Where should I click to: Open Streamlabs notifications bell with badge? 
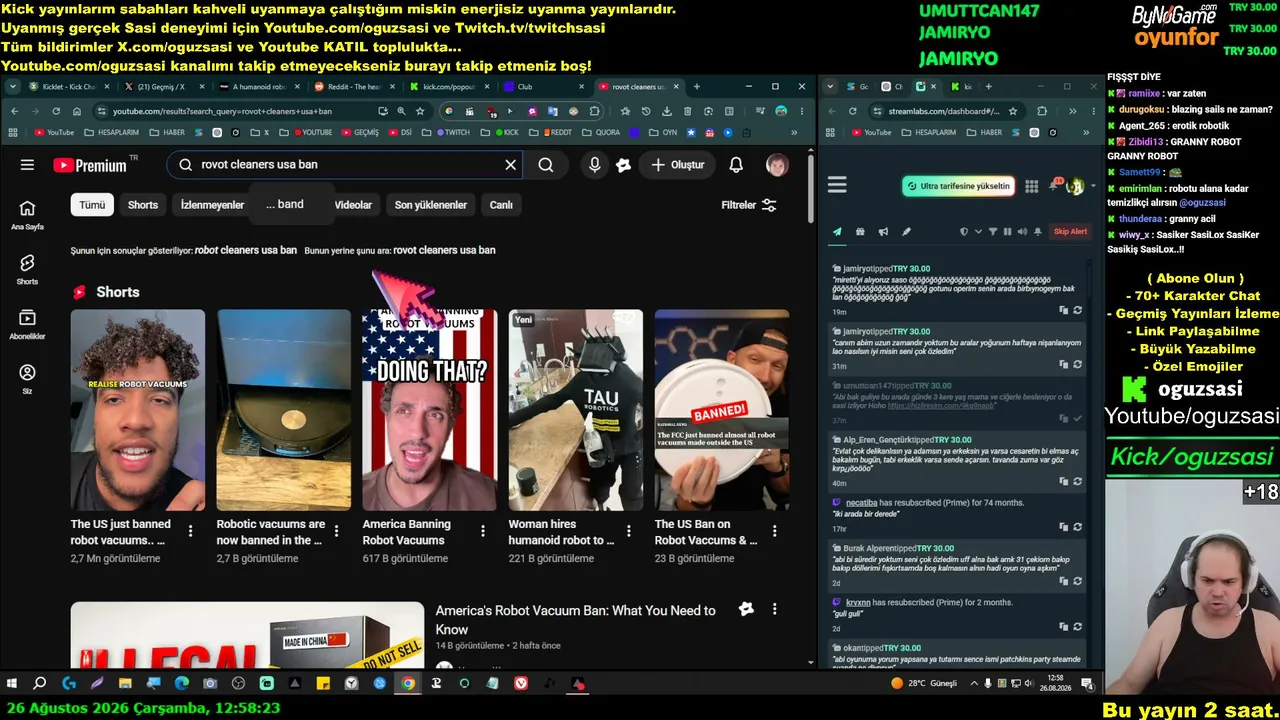pos(1054,185)
